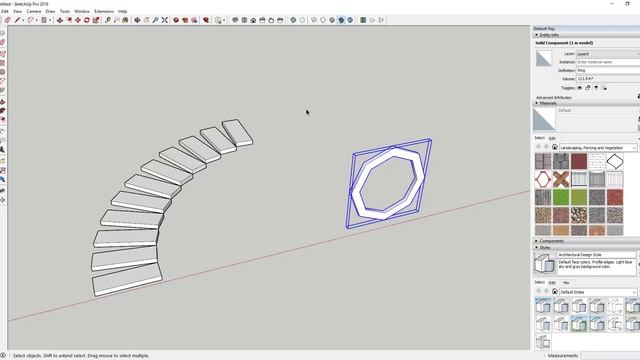
Task: Select the first style thumbnail in Default Styles
Action: click(x=543, y=306)
